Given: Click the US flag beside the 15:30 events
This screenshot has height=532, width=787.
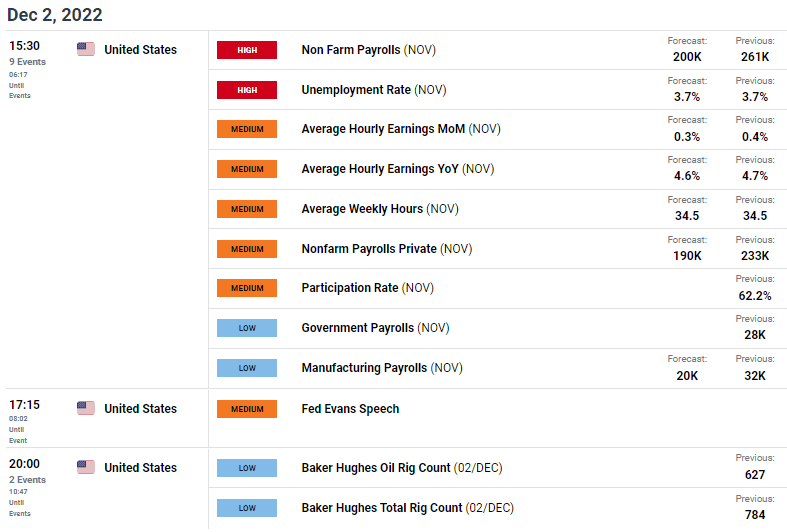Looking at the screenshot, I should pyautogui.click(x=85, y=49).
